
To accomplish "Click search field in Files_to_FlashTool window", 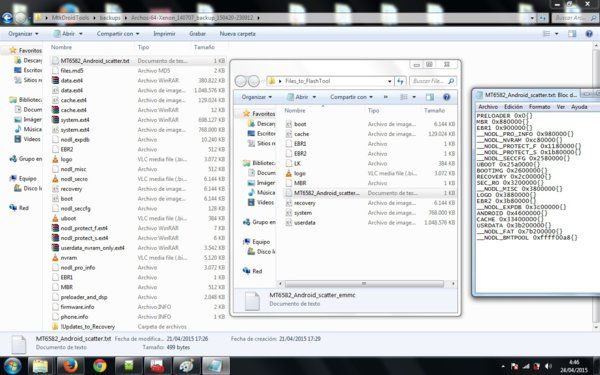I will click(432, 81).
